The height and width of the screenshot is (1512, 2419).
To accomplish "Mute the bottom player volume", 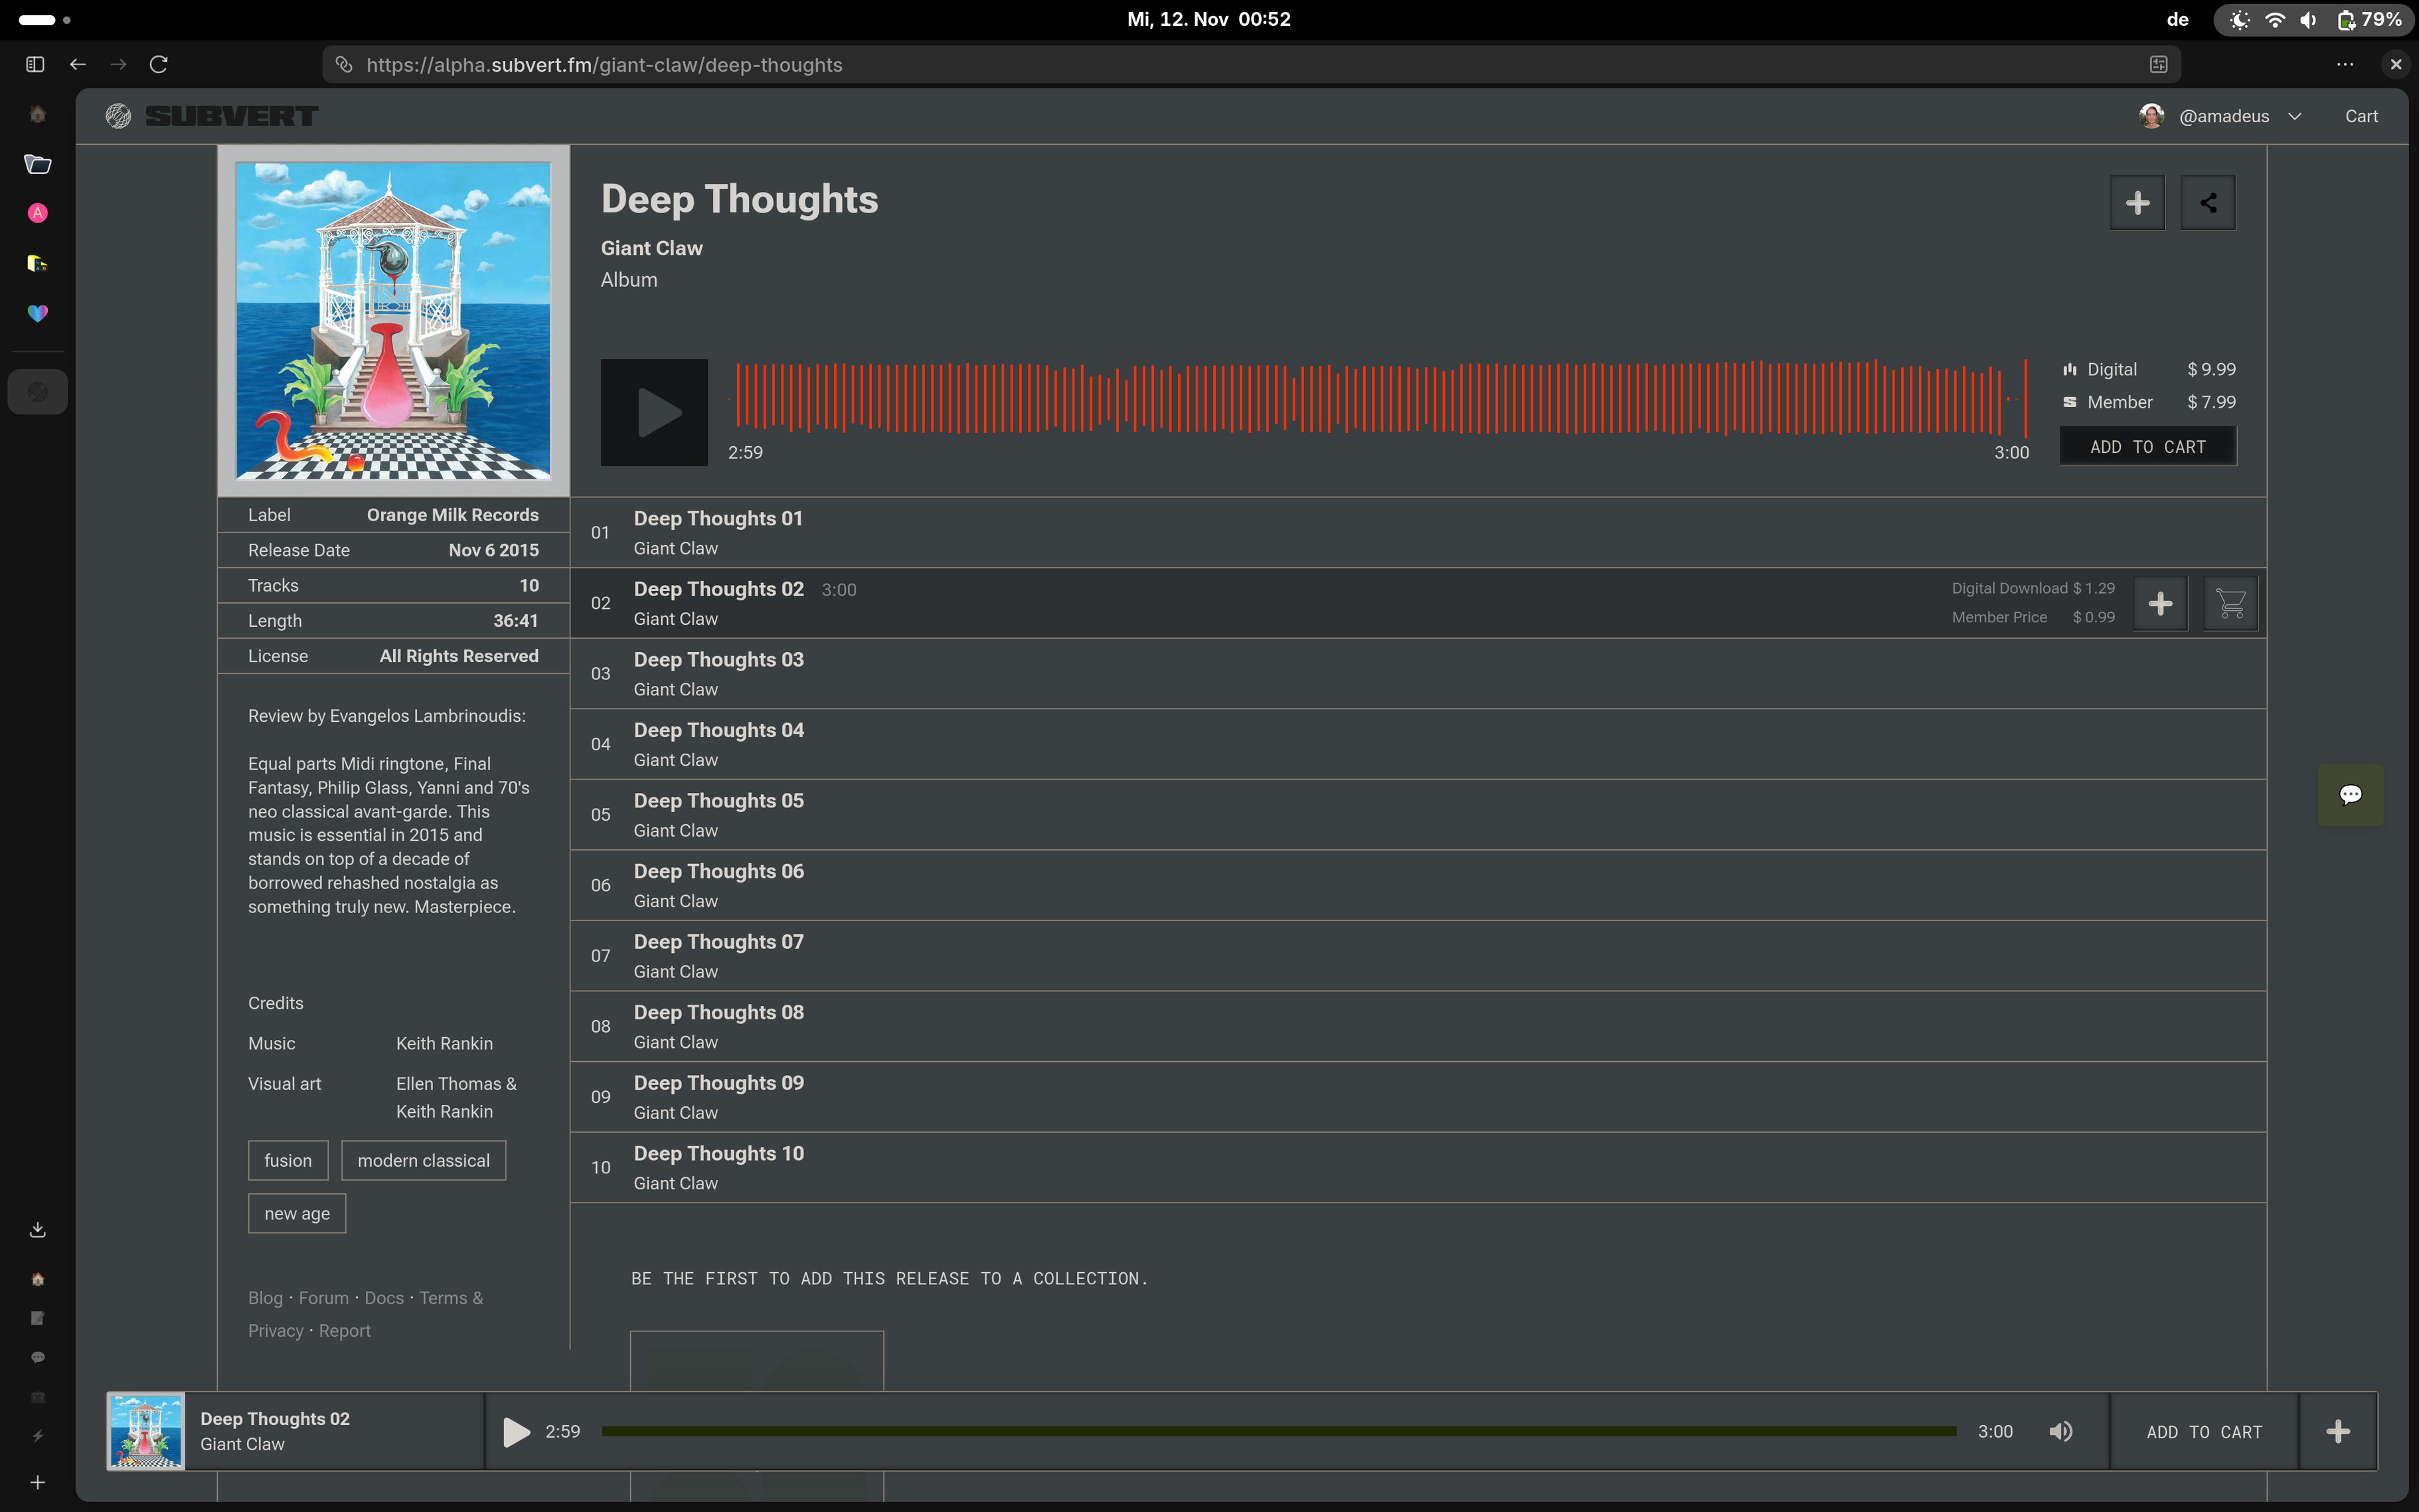I will 2060,1431.
